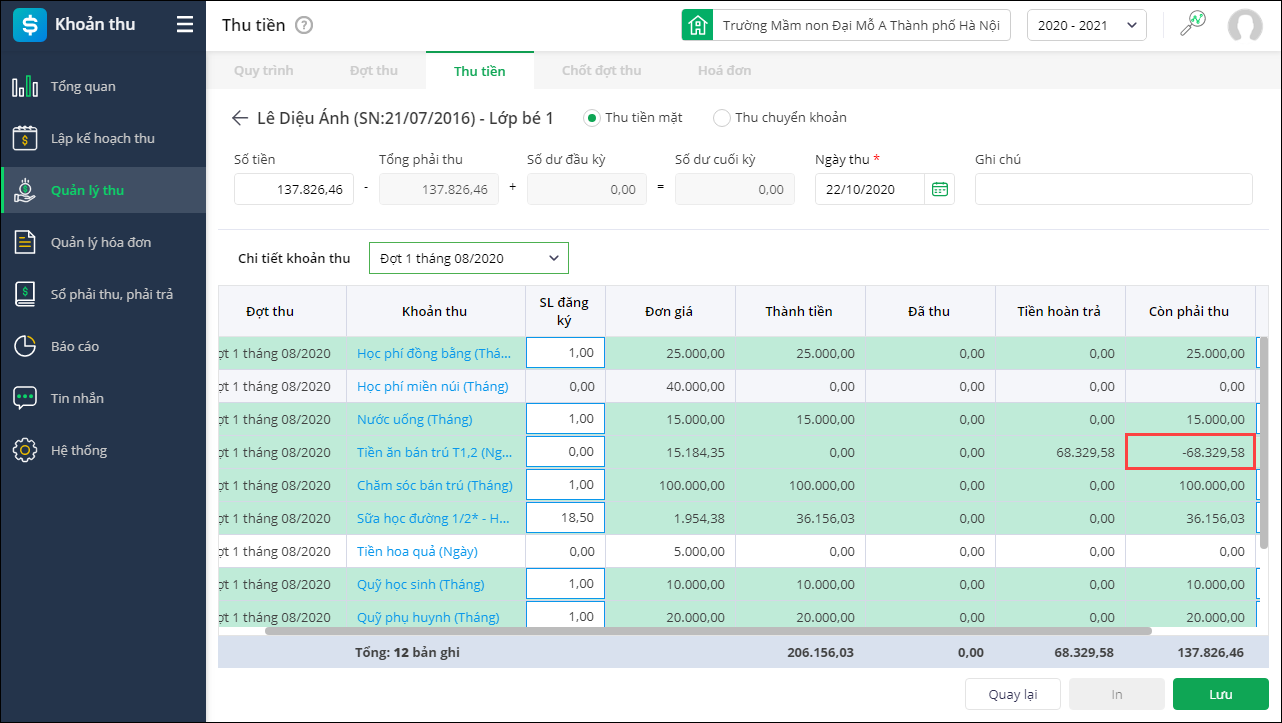Viewport: 1282px width, 723px height.
Task: Open the Tin nhắn message icon
Action: 25,399
